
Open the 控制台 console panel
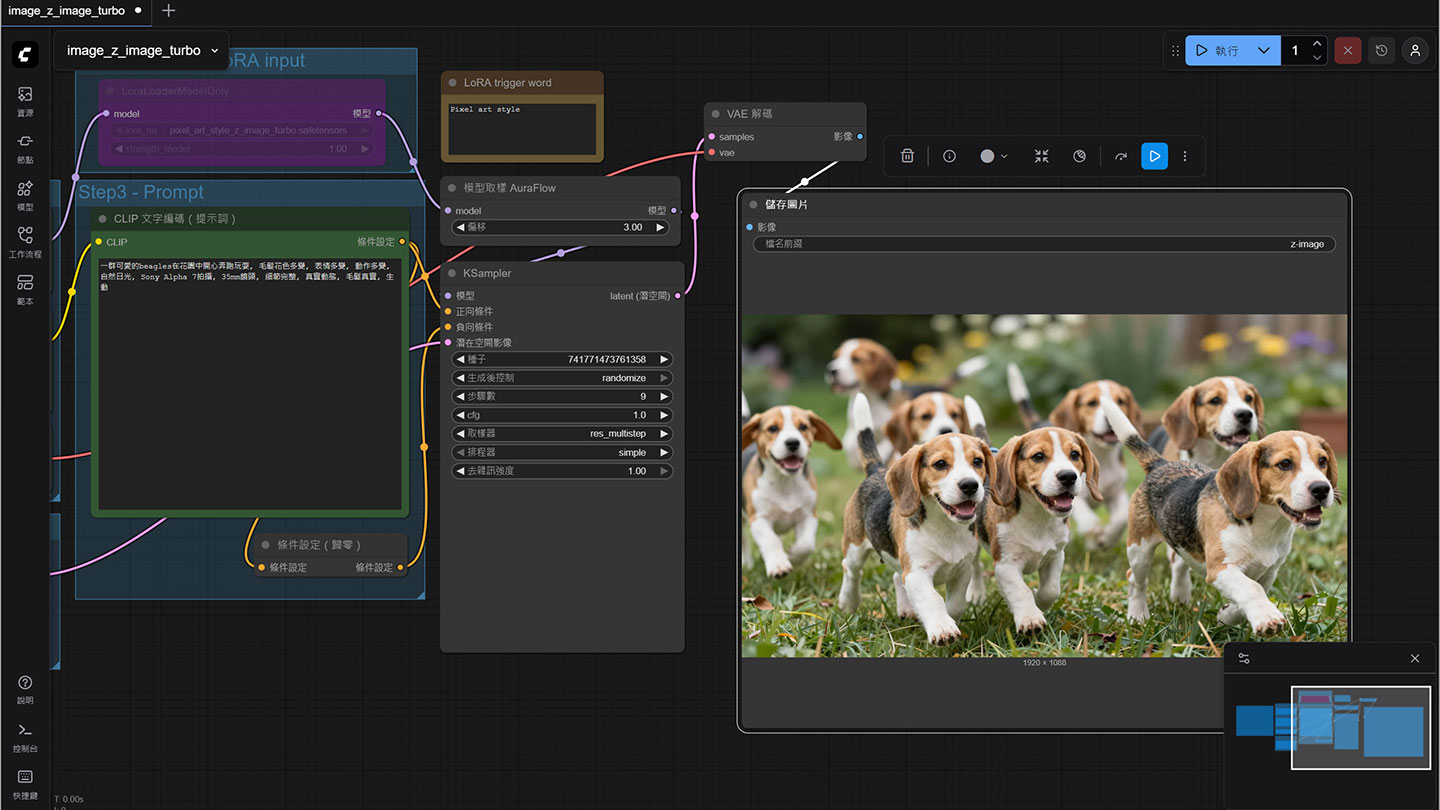pos(25,737)
